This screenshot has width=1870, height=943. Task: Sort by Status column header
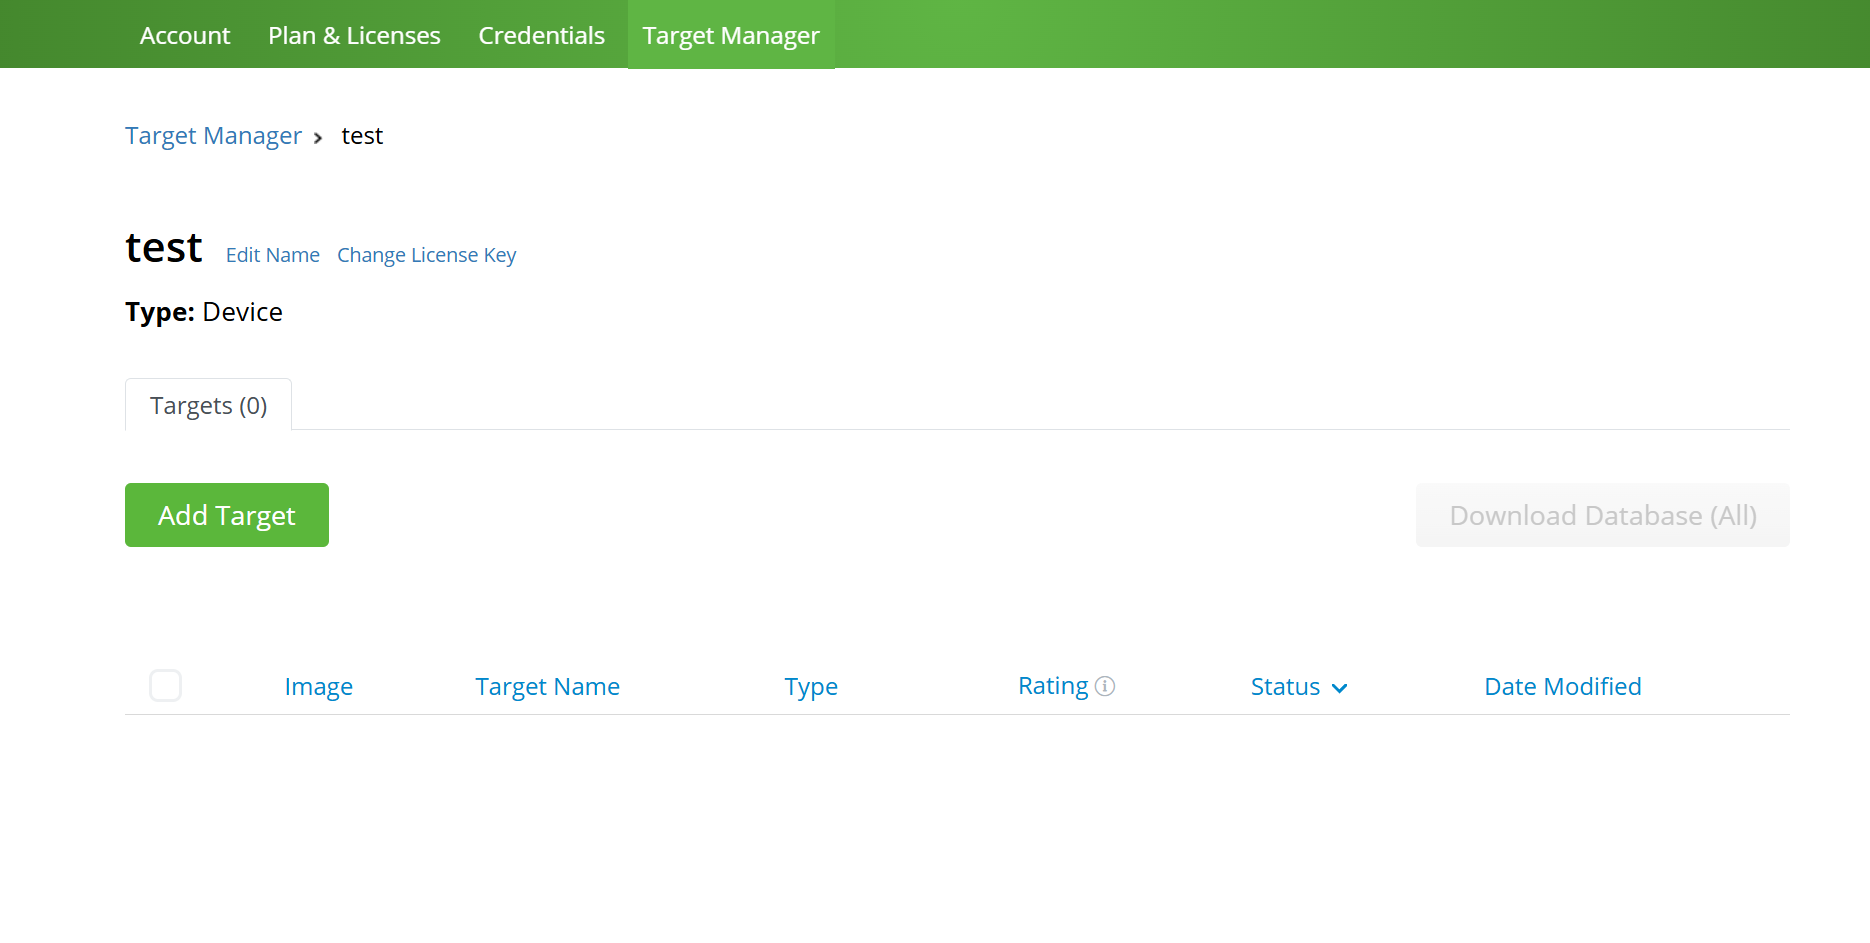(1285, 687)
